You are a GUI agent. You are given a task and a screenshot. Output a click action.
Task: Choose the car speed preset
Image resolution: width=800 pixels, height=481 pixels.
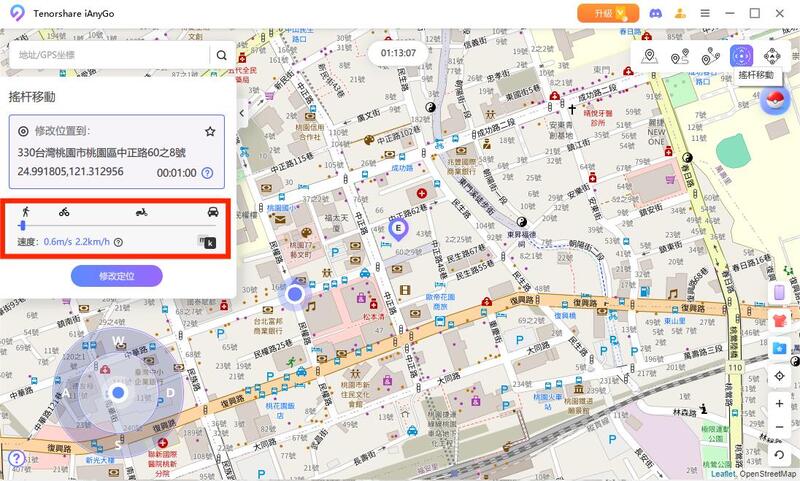[x=213, y=212]
